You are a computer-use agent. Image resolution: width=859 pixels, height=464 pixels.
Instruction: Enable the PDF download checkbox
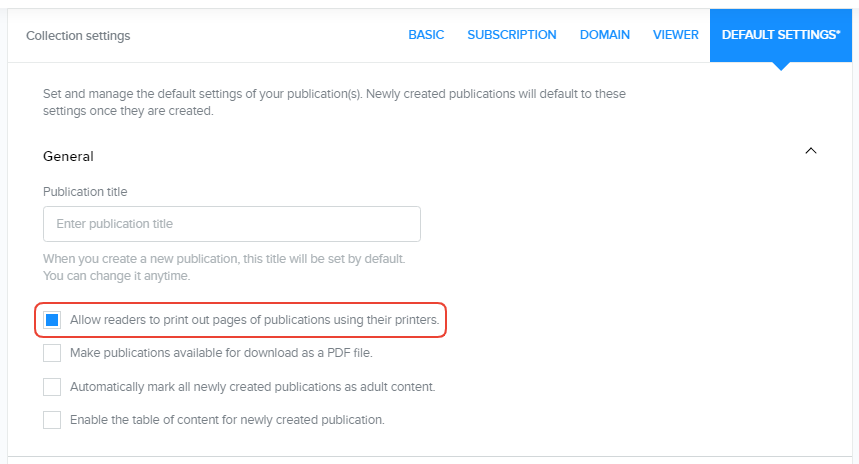point(52,353)
